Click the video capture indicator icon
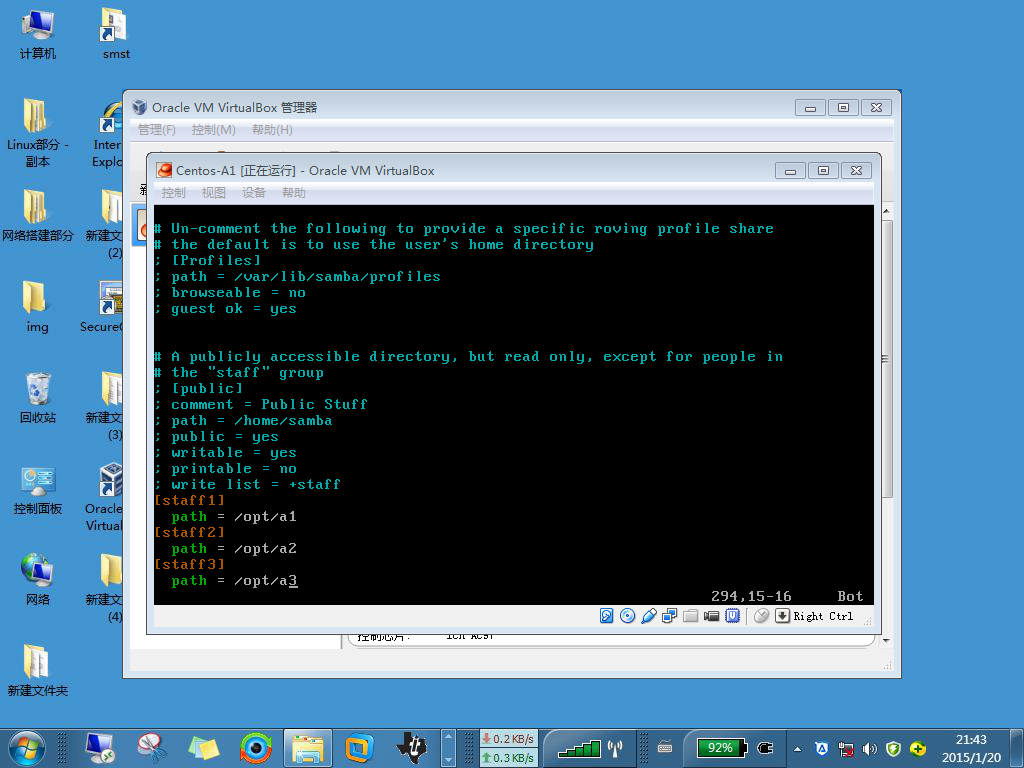The width and height of the screenshot is (1024, 768). tap(711, 616)
